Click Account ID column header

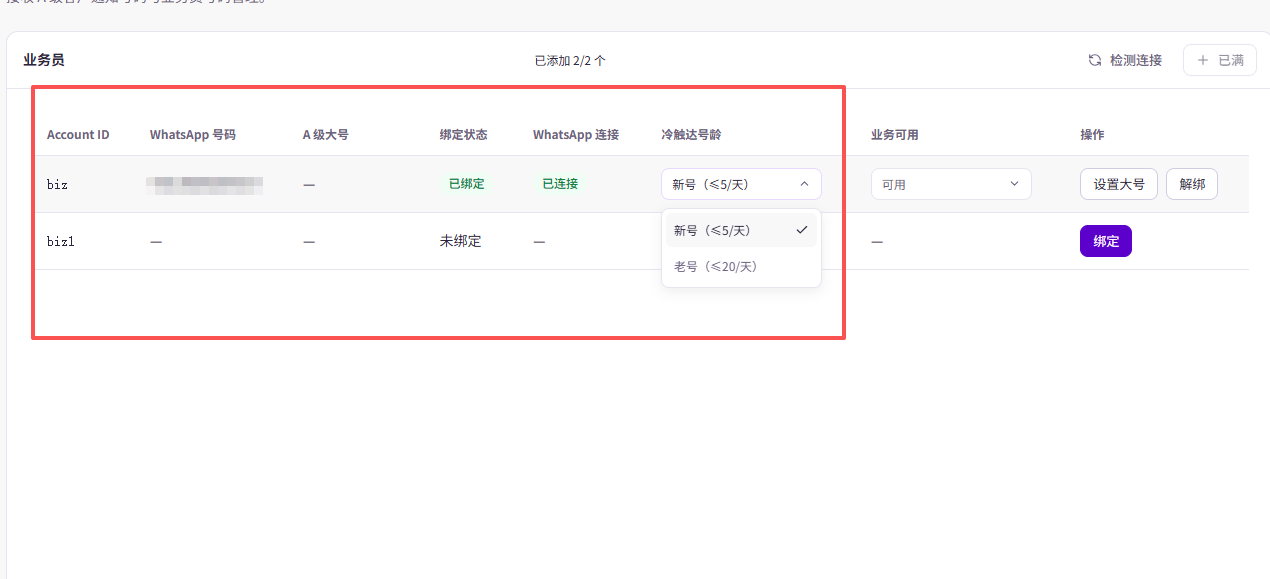(78, 134)
